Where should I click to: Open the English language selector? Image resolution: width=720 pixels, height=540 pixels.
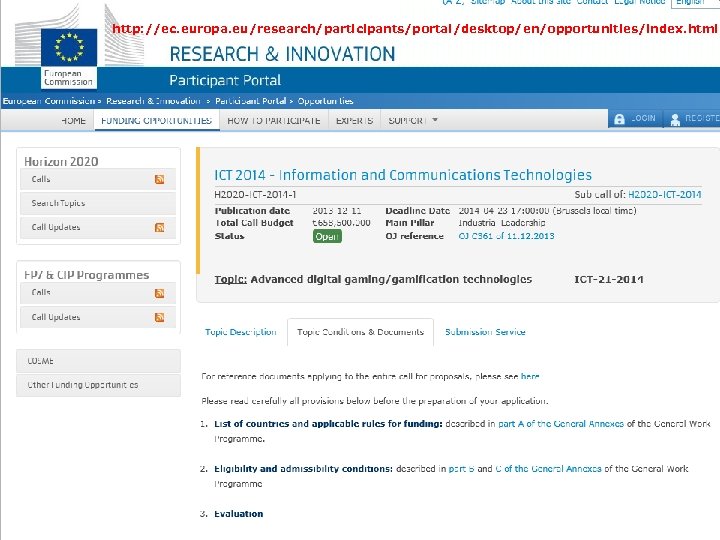click(694, 3)
